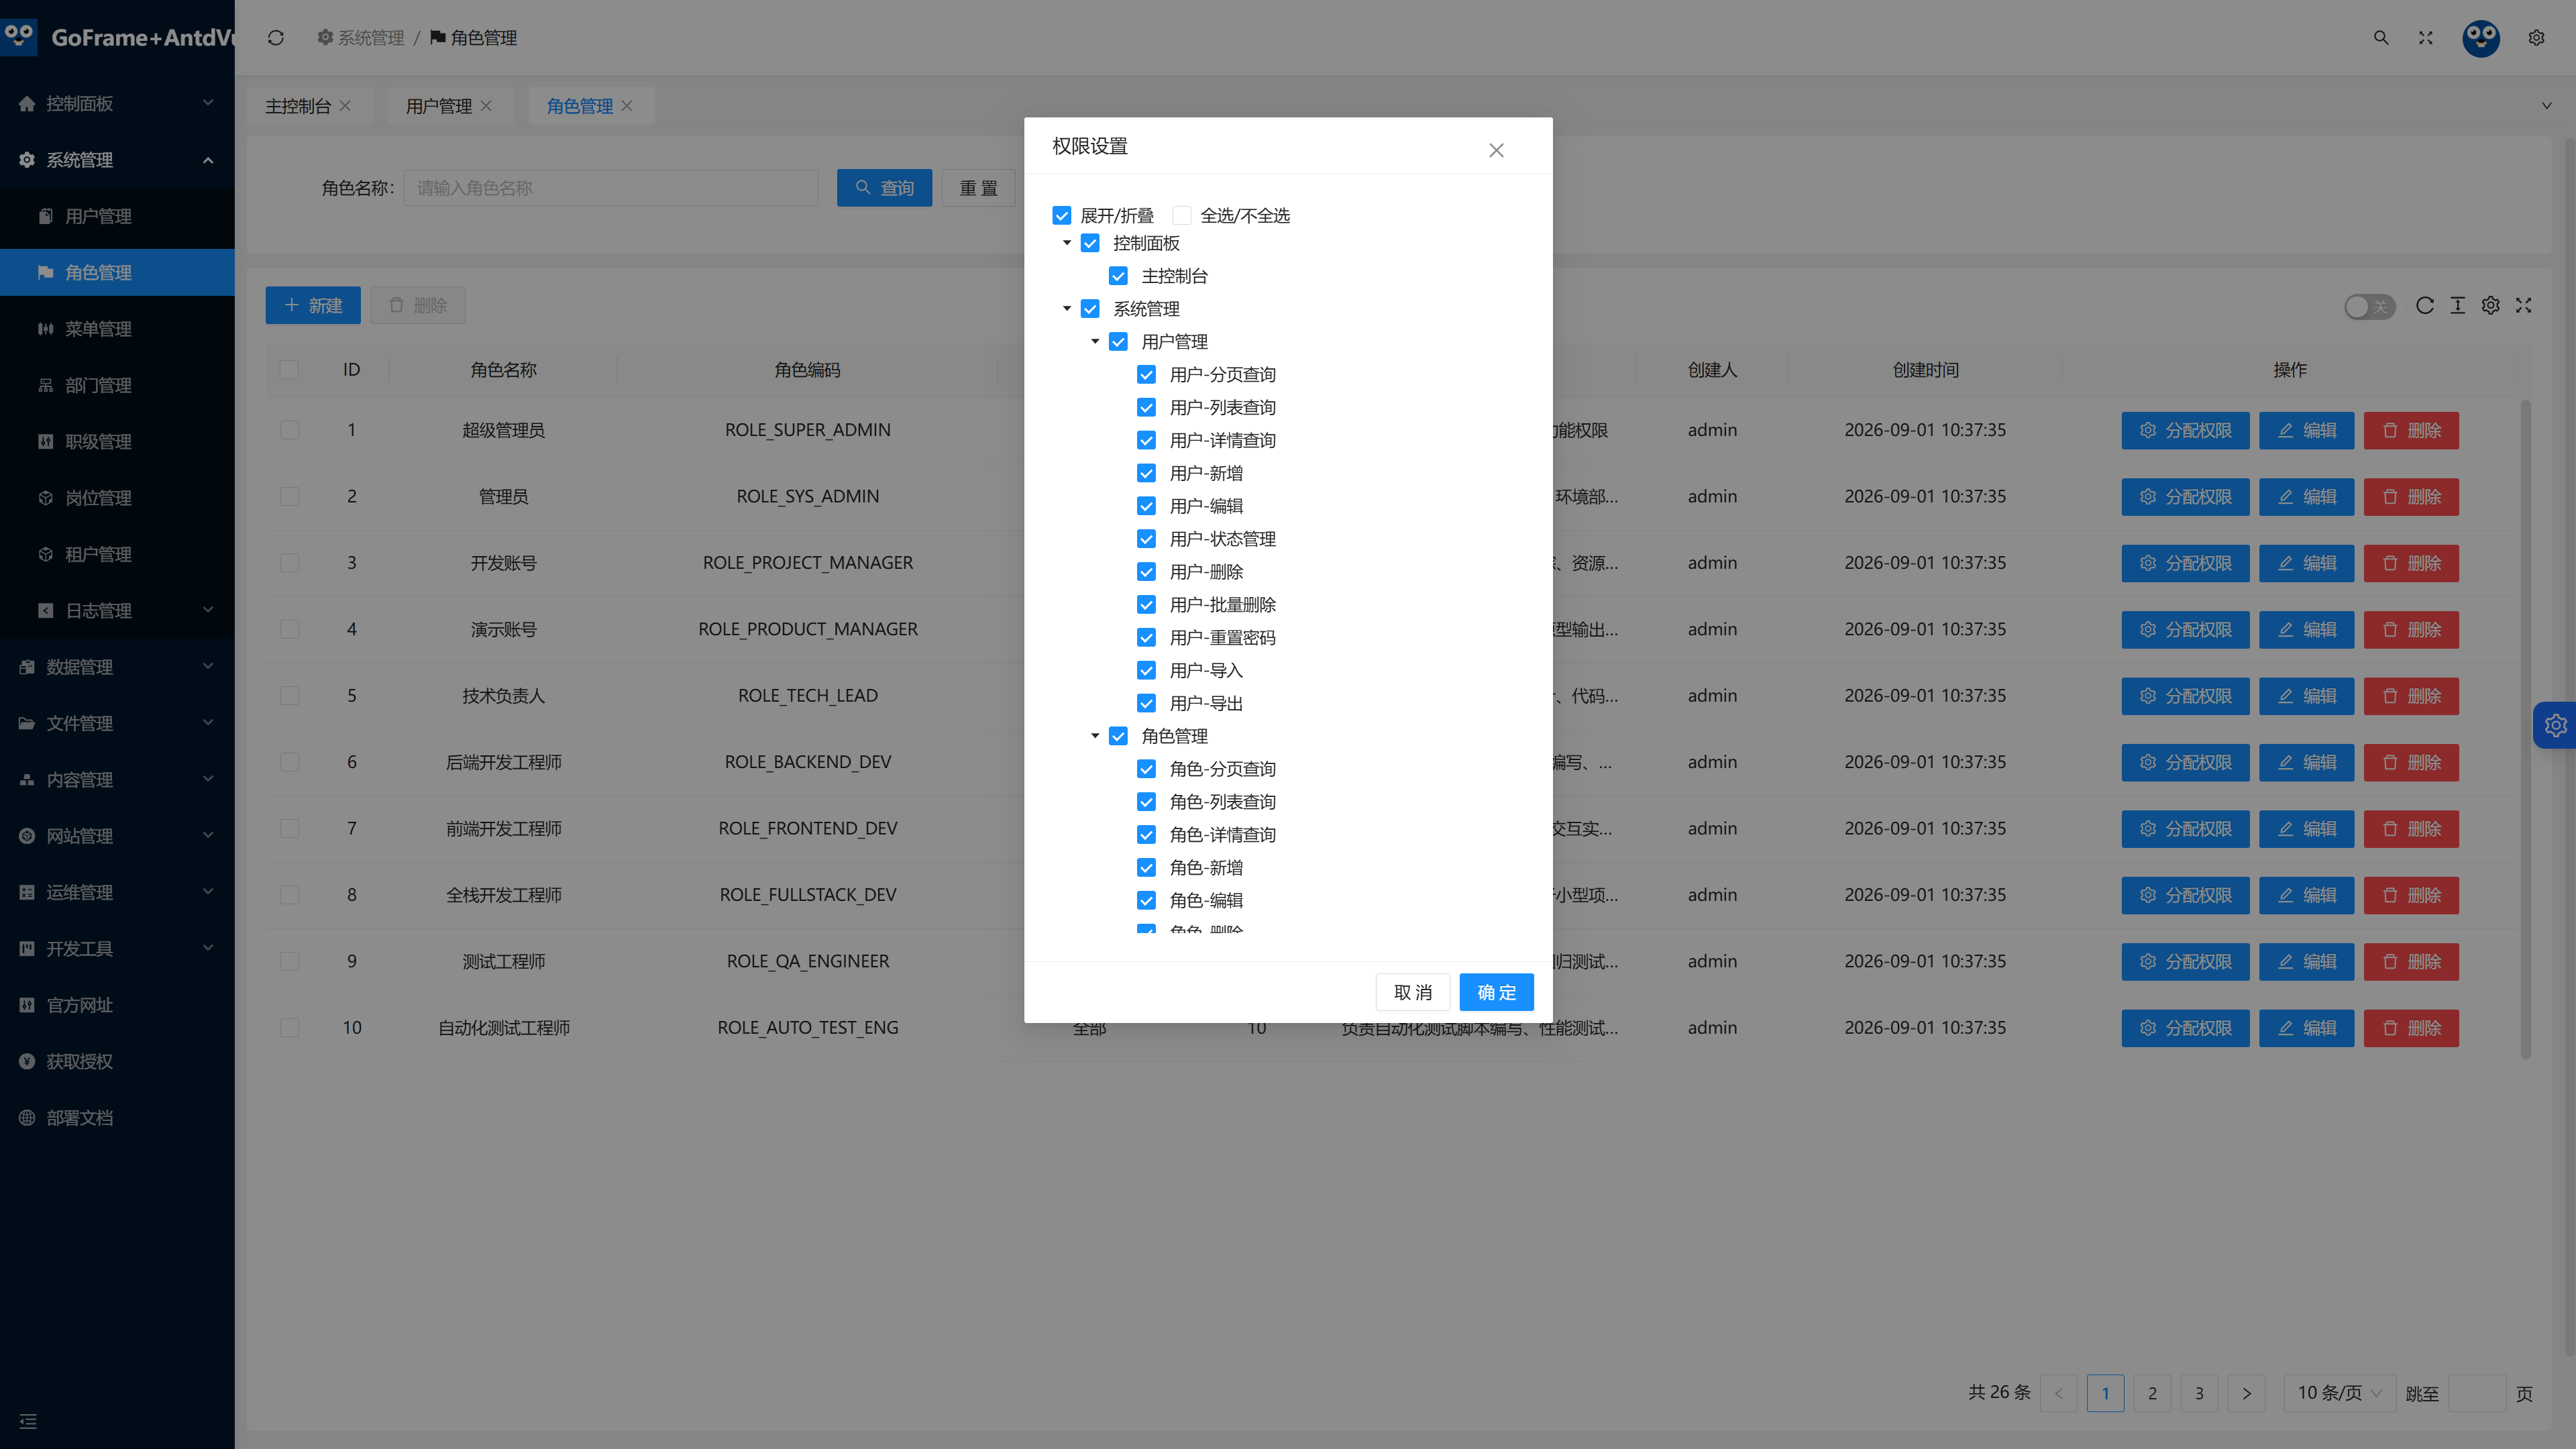Expand 数据管理 in the sidebar
This screenshot has height=1449, width=2576.
coord(117,667)
